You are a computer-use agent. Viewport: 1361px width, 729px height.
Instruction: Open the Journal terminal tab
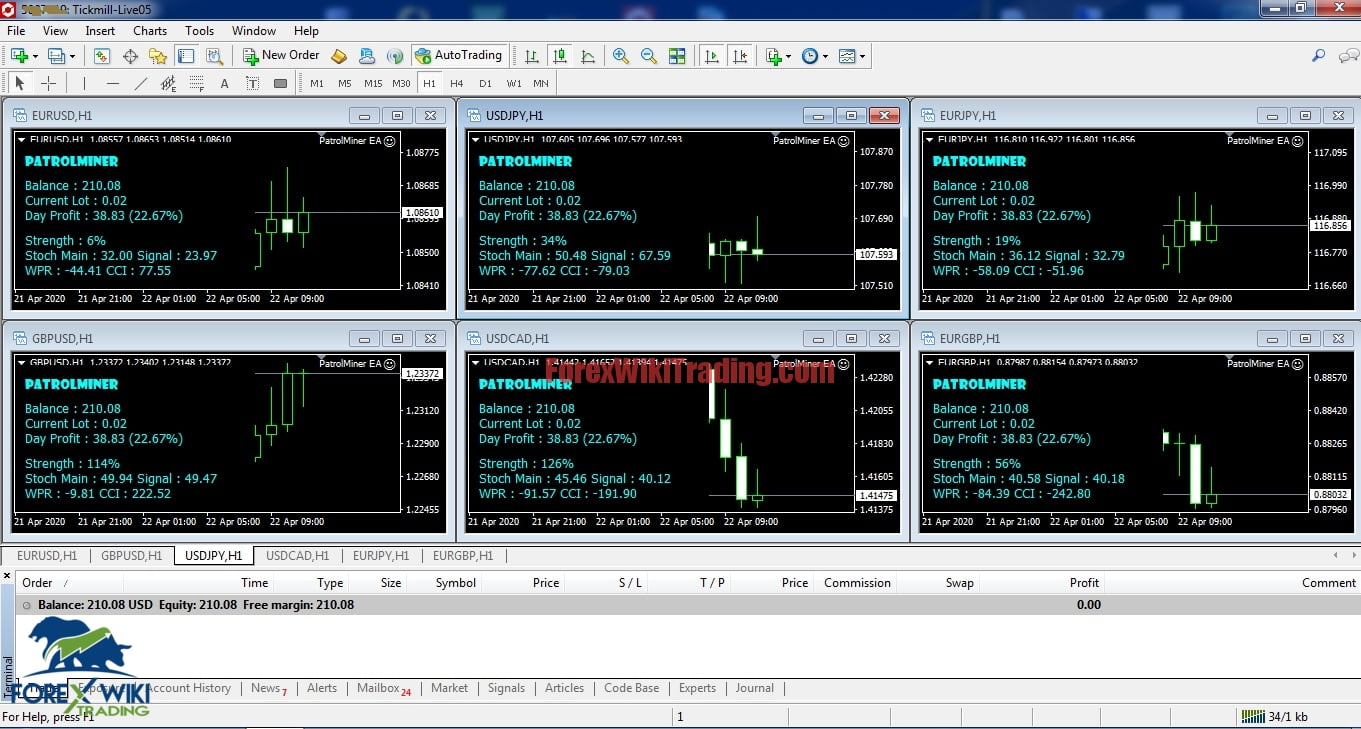point(755,688)
